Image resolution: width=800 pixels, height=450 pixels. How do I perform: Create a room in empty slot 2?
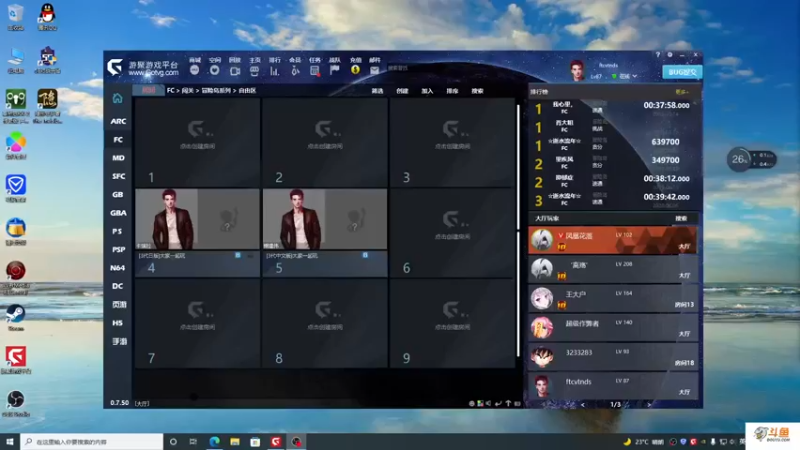325,142
